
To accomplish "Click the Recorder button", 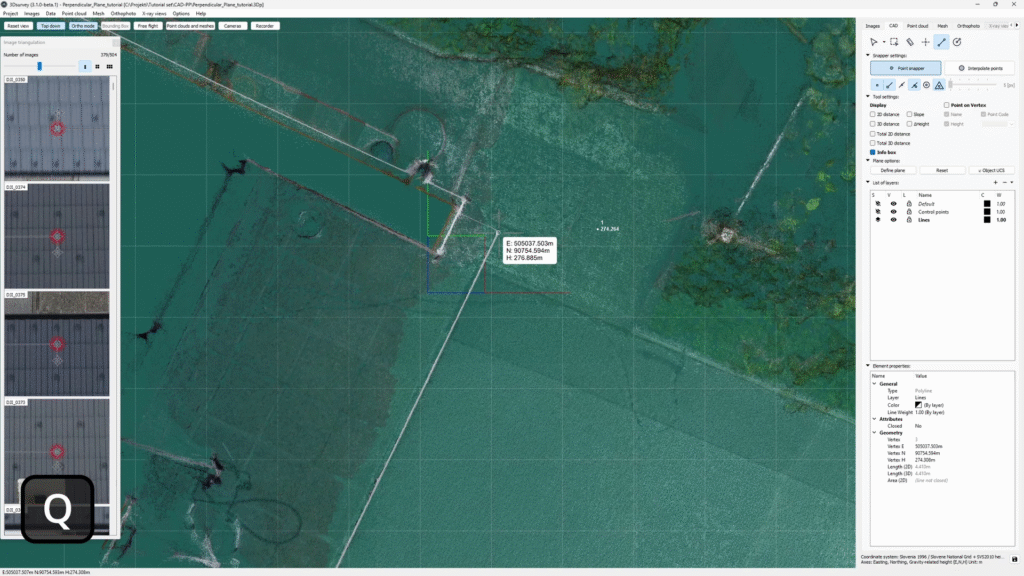I will click(264, 26).
